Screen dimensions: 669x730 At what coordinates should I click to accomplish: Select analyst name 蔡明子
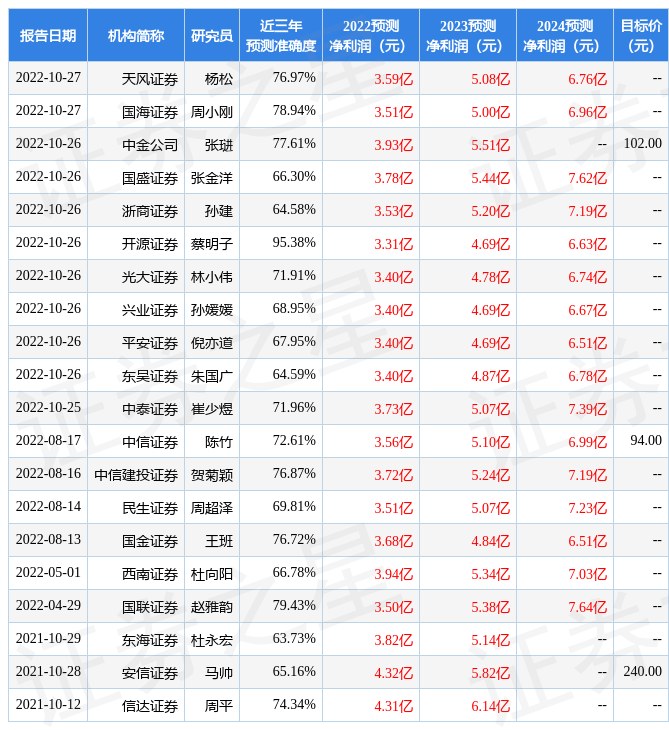(212, 244)
